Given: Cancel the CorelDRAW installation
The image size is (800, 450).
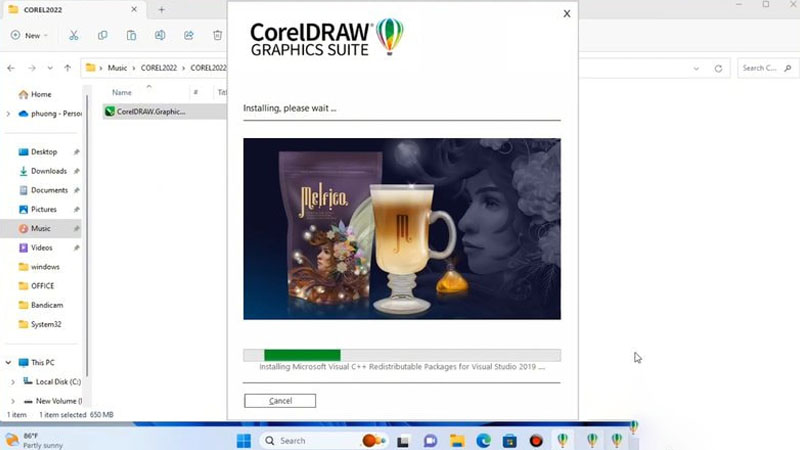Looking at the screenshot, I should 280,400.
